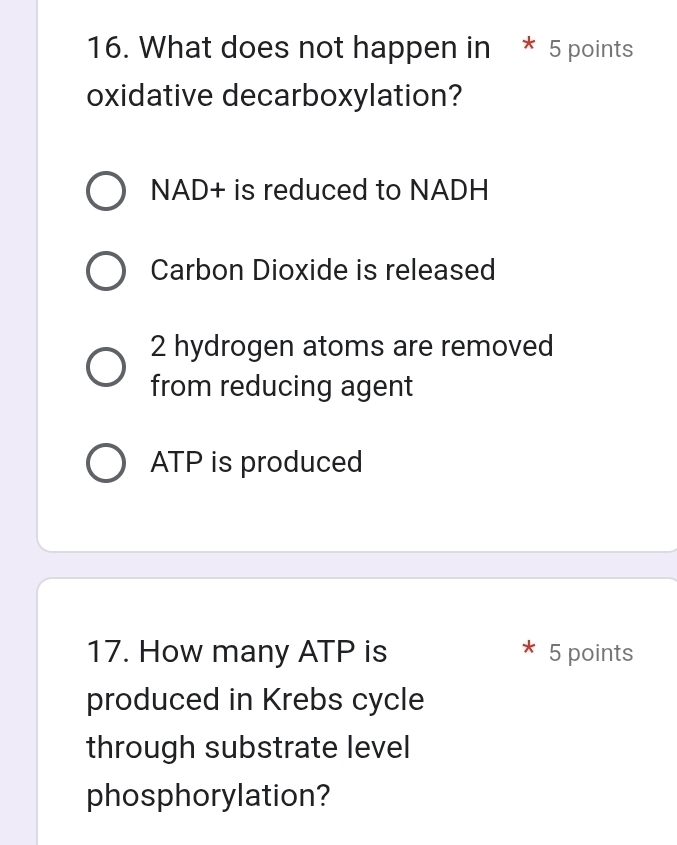Click the red asterisk next to question 16

tap(527, 48)
